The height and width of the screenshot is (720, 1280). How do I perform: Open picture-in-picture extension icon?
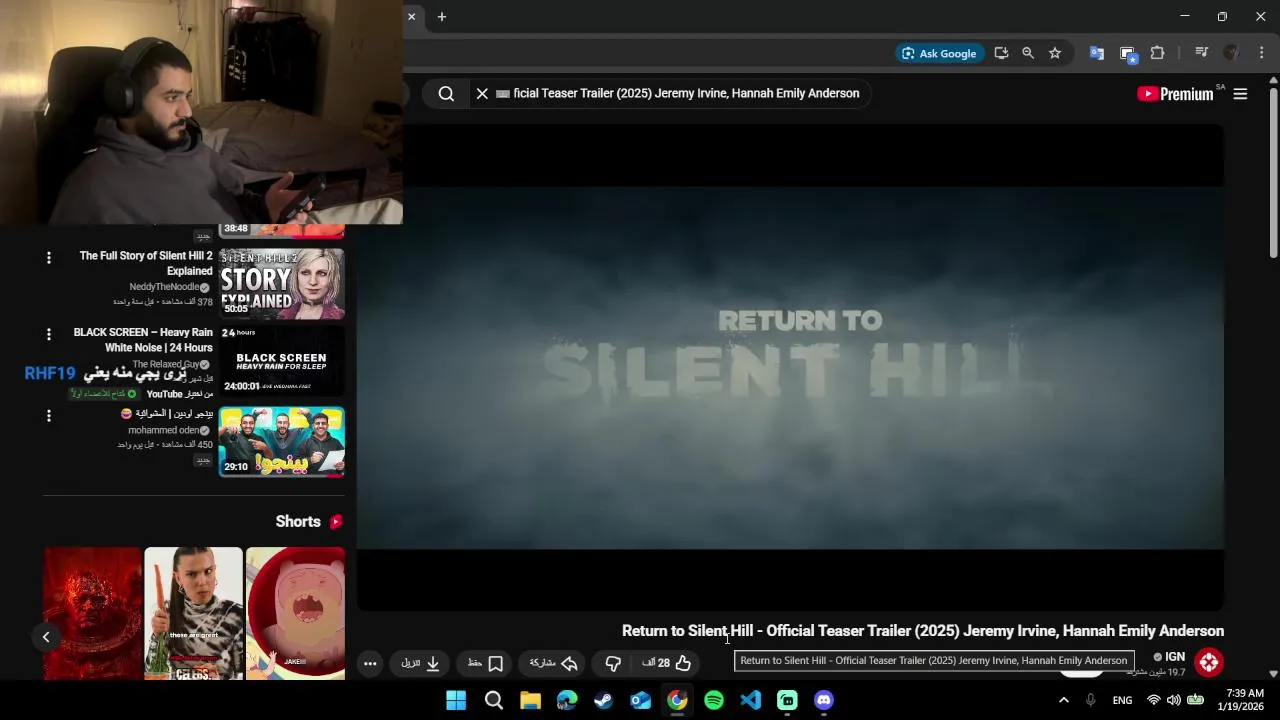coord(1128,54)
